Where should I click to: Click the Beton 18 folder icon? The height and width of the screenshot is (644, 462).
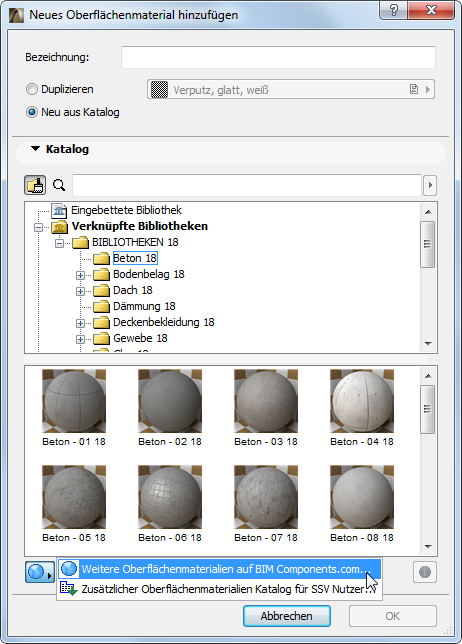(101, 259)
